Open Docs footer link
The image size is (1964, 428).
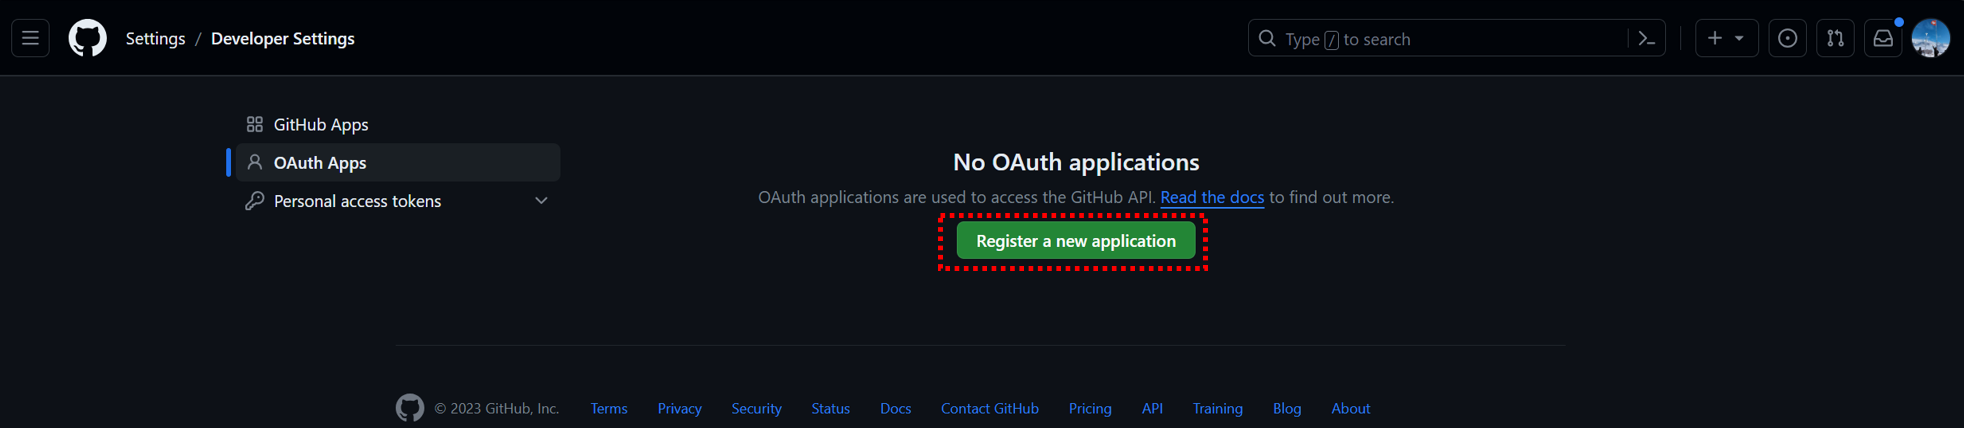(x=896, y=408)
